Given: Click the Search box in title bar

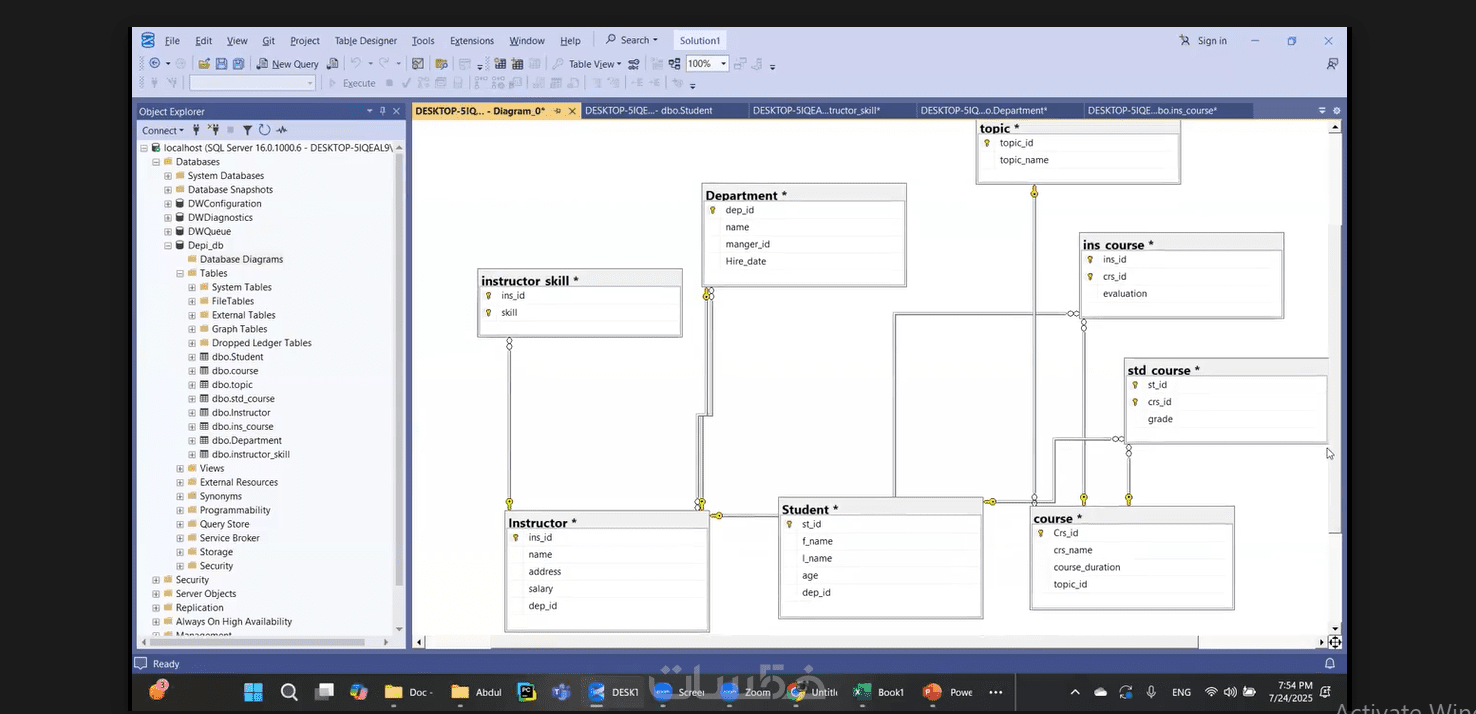Looking at the screenshot, I should (x=632, y=40).
